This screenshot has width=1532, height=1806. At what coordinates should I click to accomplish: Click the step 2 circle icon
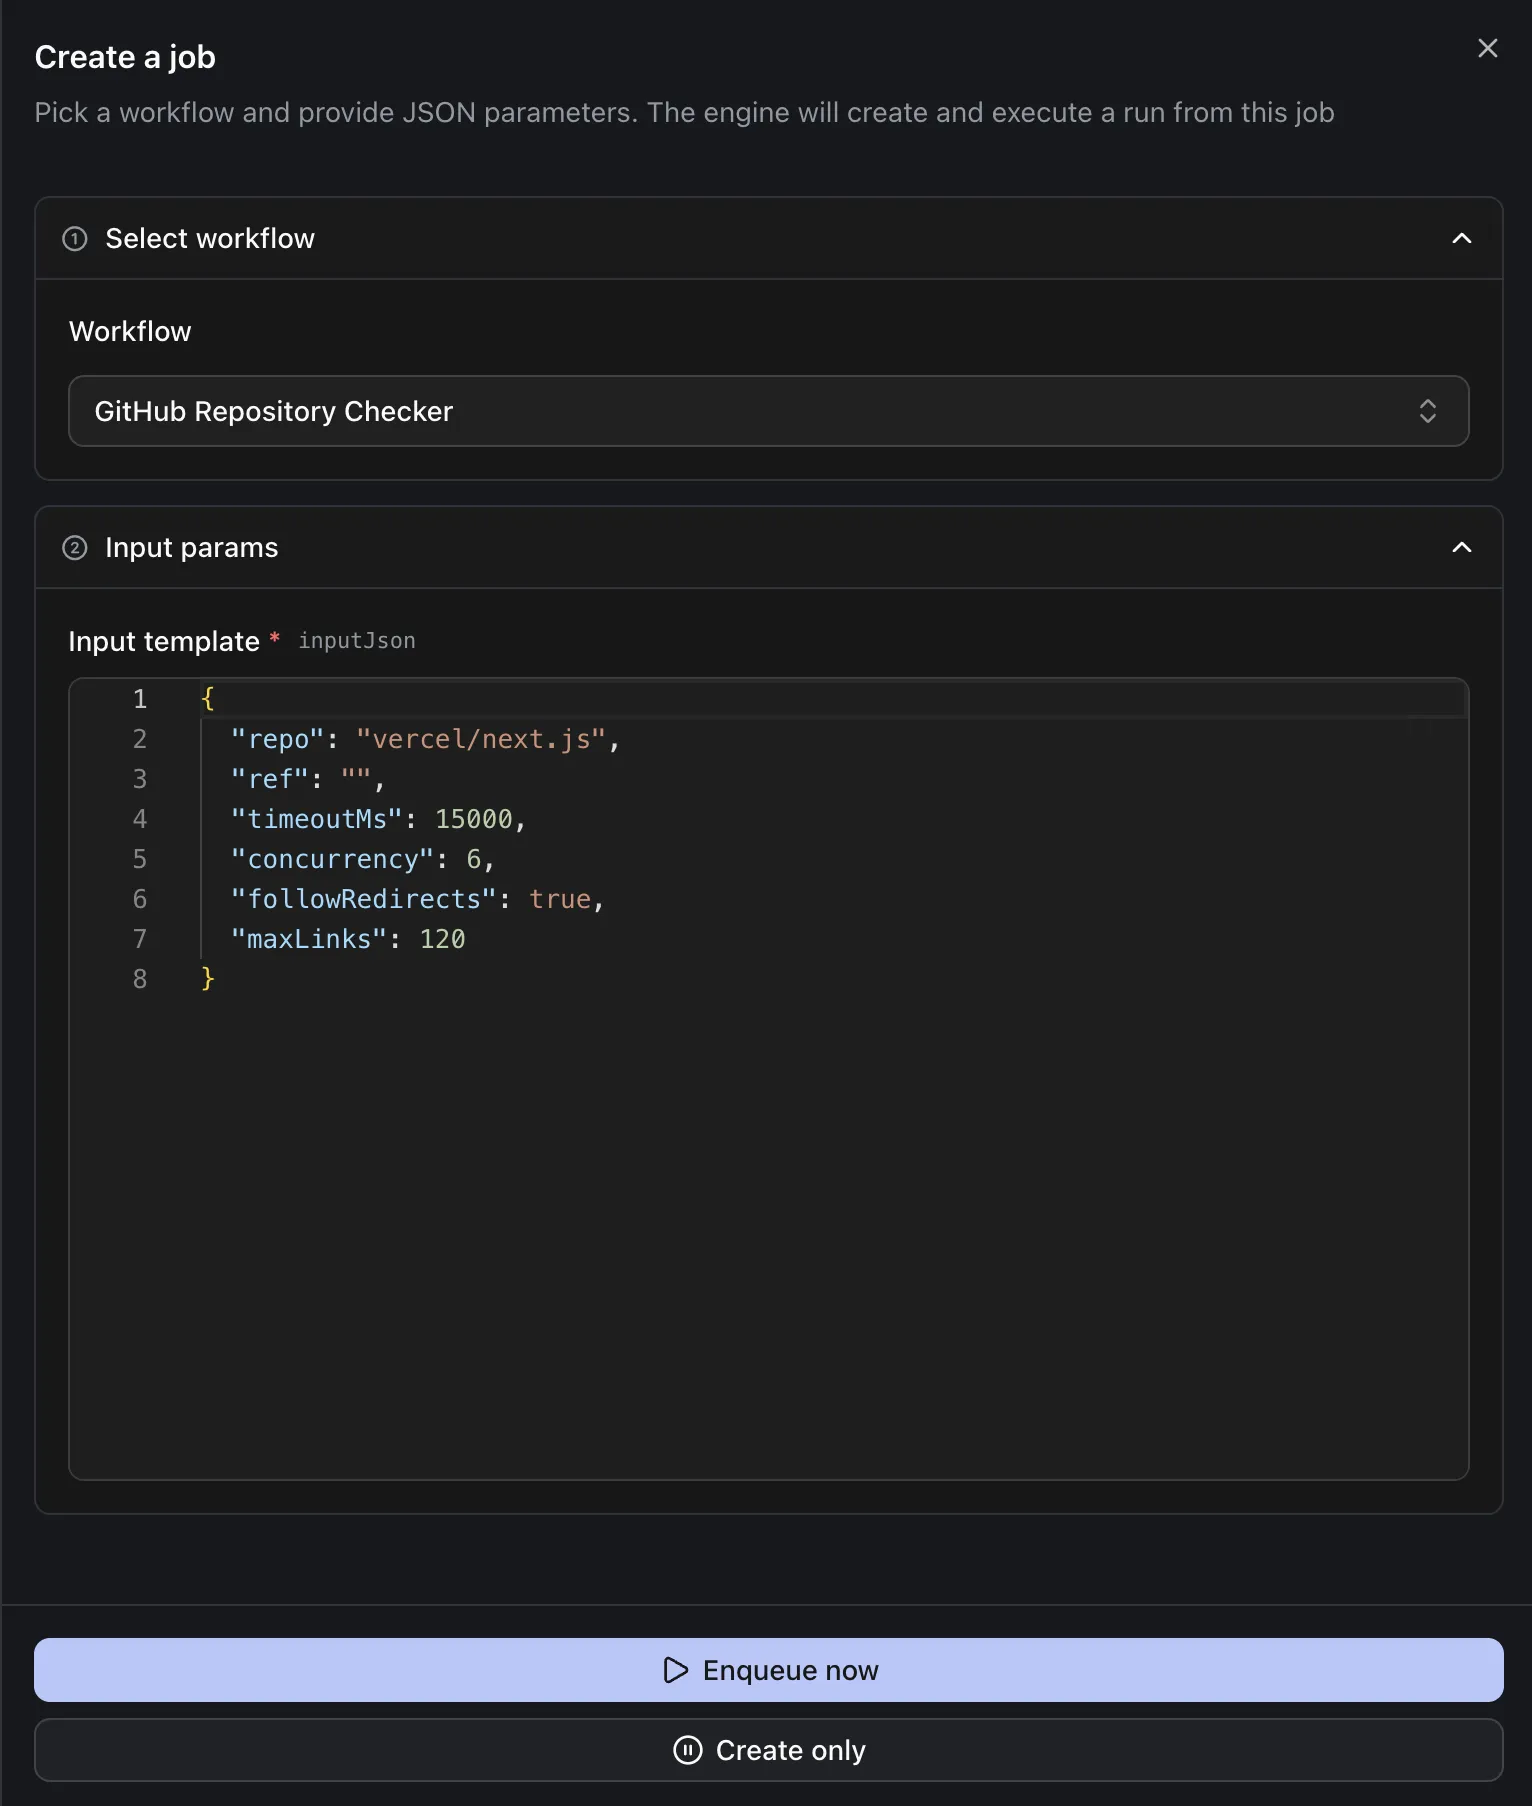pos(75,548)
